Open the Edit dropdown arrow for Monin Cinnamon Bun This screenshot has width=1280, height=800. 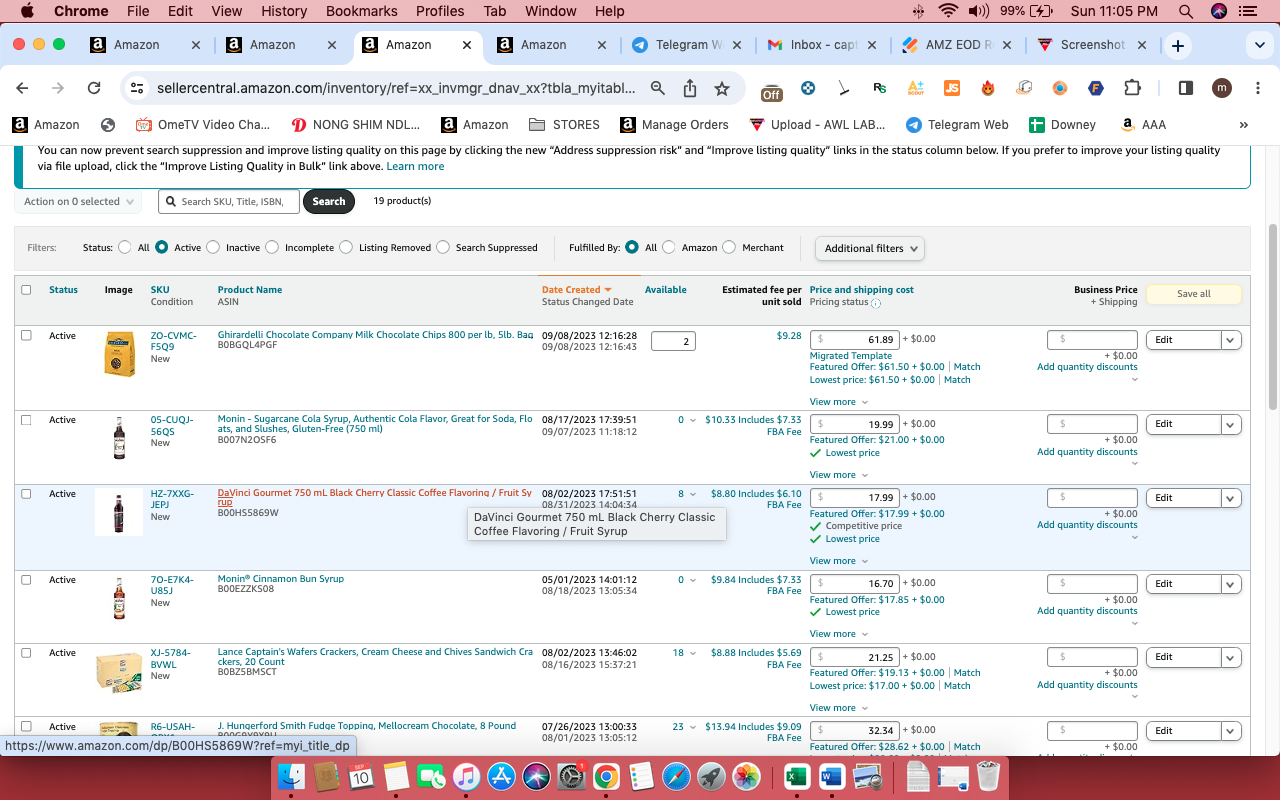point(1231,584)
